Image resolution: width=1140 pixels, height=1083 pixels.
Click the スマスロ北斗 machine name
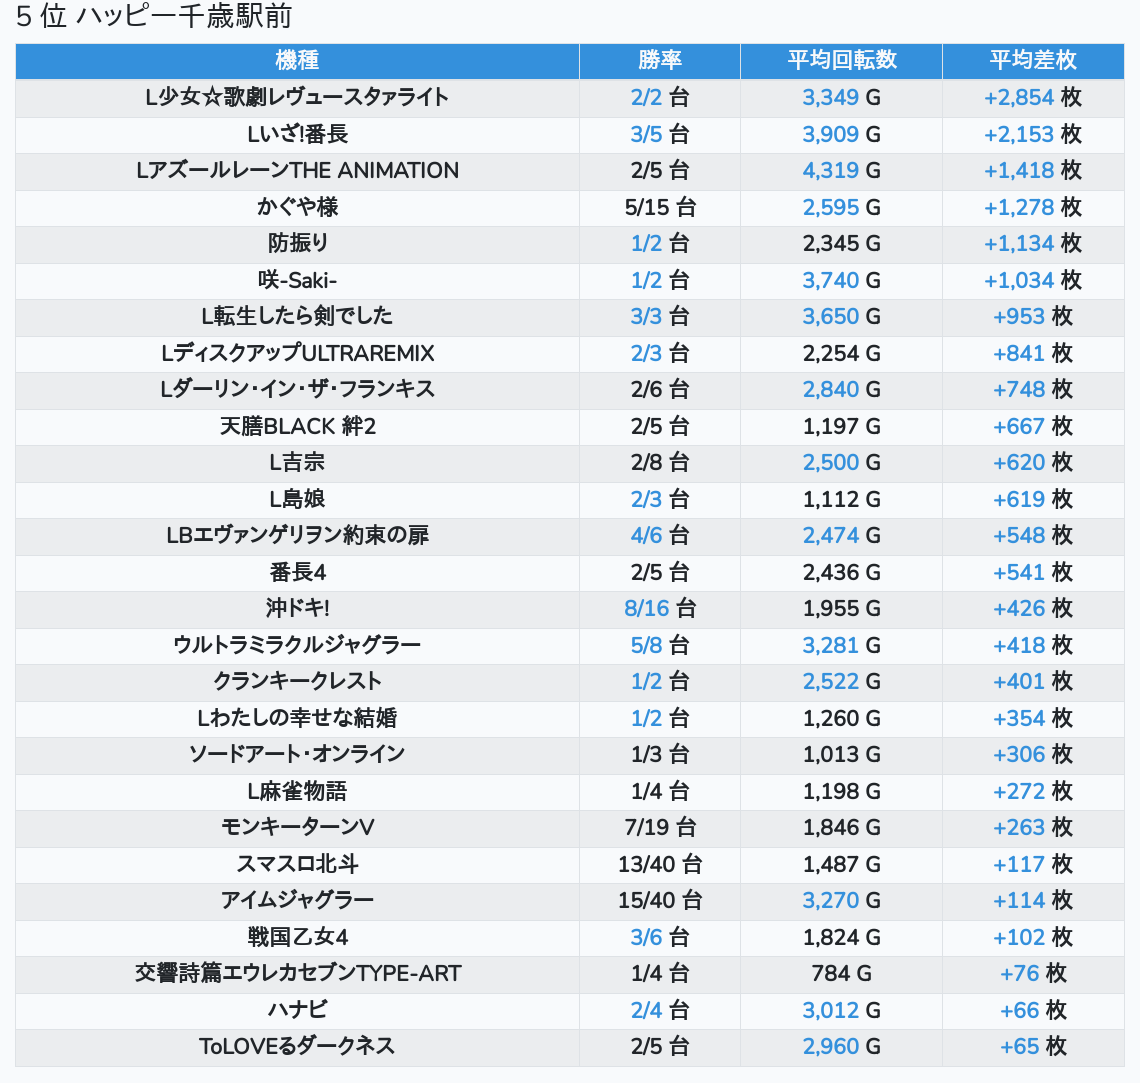(x=297, y=865)
